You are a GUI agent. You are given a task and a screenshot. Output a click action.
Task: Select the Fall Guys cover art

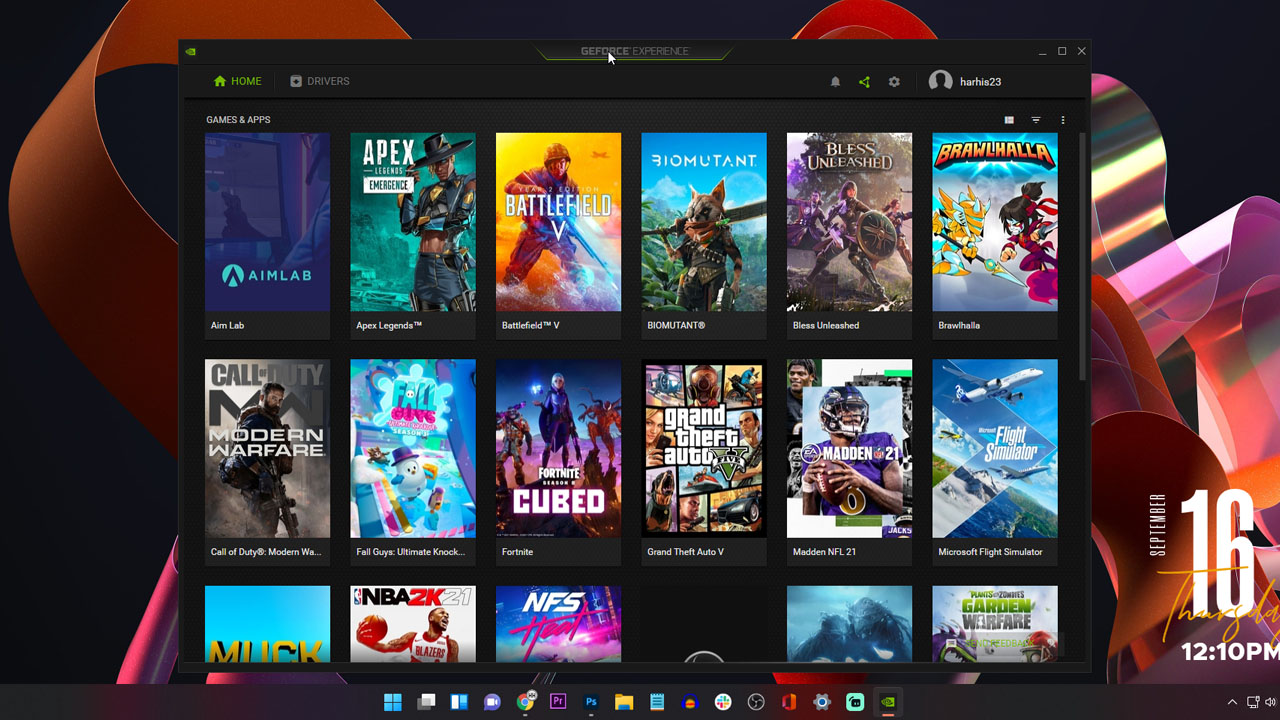413,449
